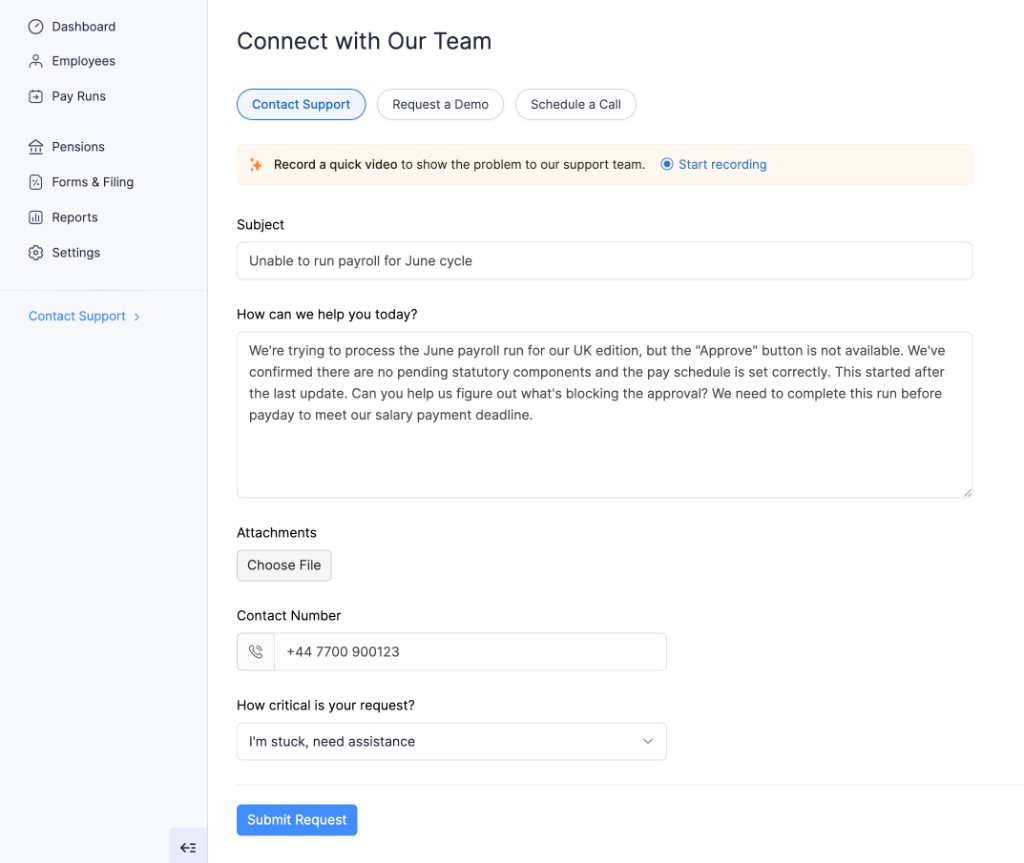Click the dropdown arrow on criticality field
Screen dimensions: 1024x863
click(648, 741)
